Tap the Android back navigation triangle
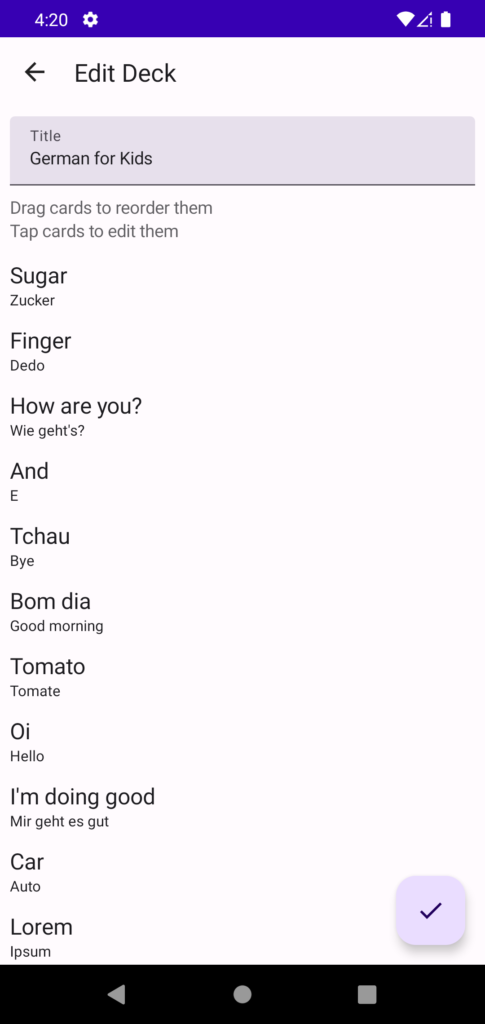 coord(116,994)
